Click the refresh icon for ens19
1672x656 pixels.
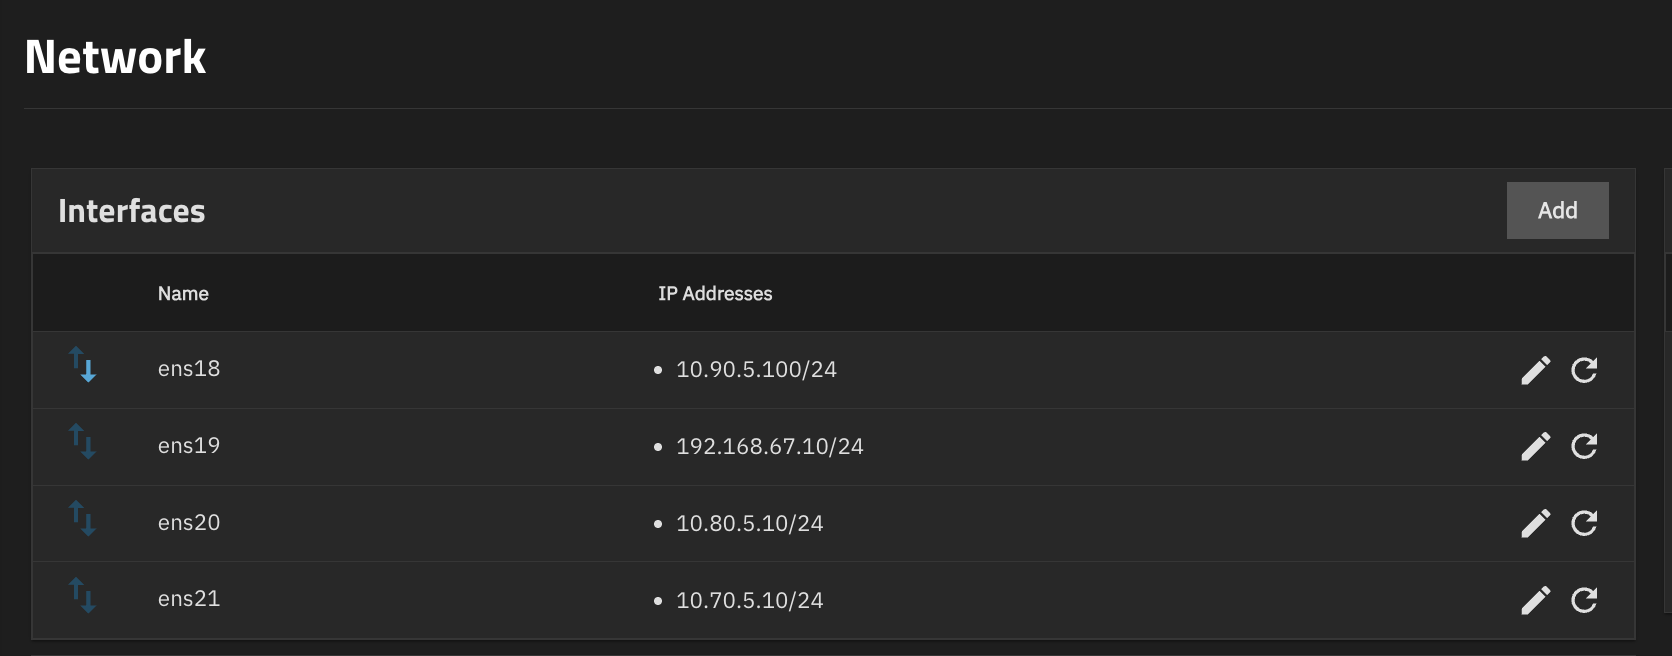(1584, 446)
